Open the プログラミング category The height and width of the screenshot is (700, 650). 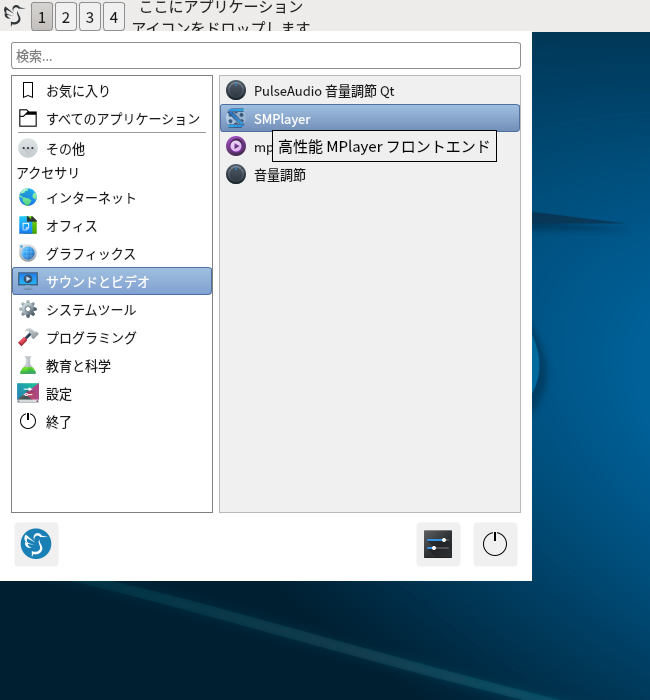click(x=112, y=338)
